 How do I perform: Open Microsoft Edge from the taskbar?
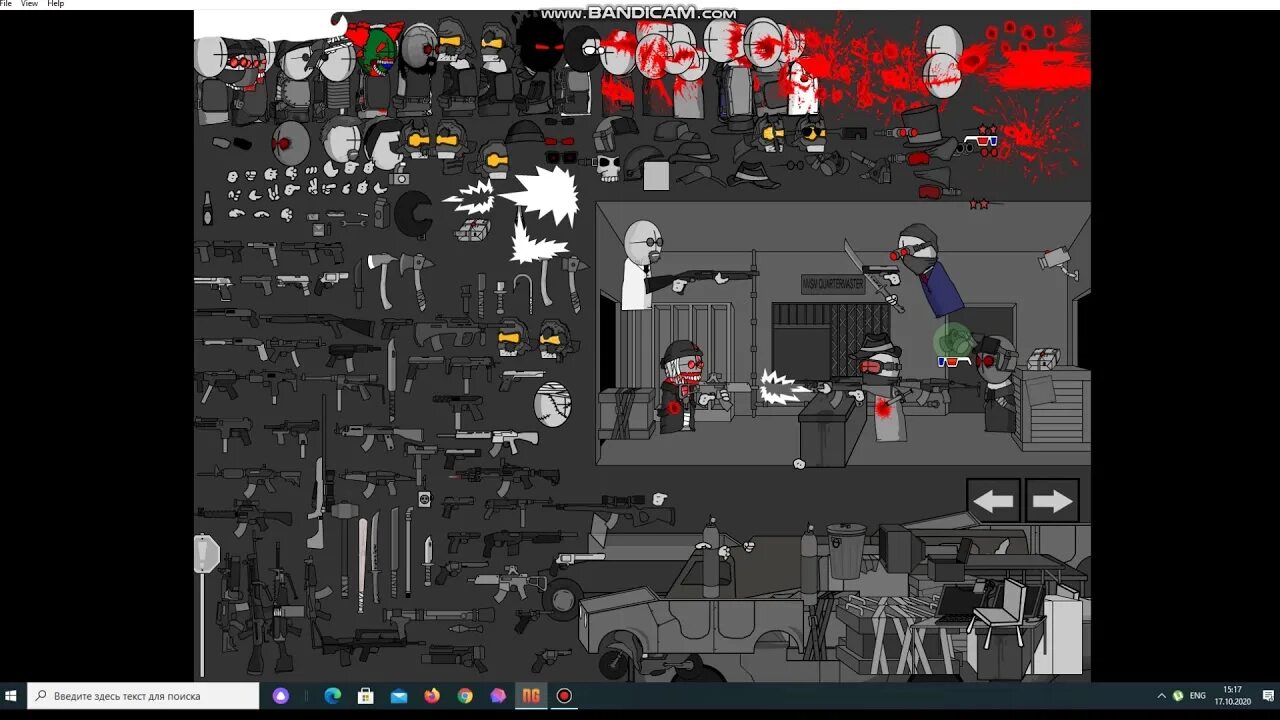pos(333,696)
